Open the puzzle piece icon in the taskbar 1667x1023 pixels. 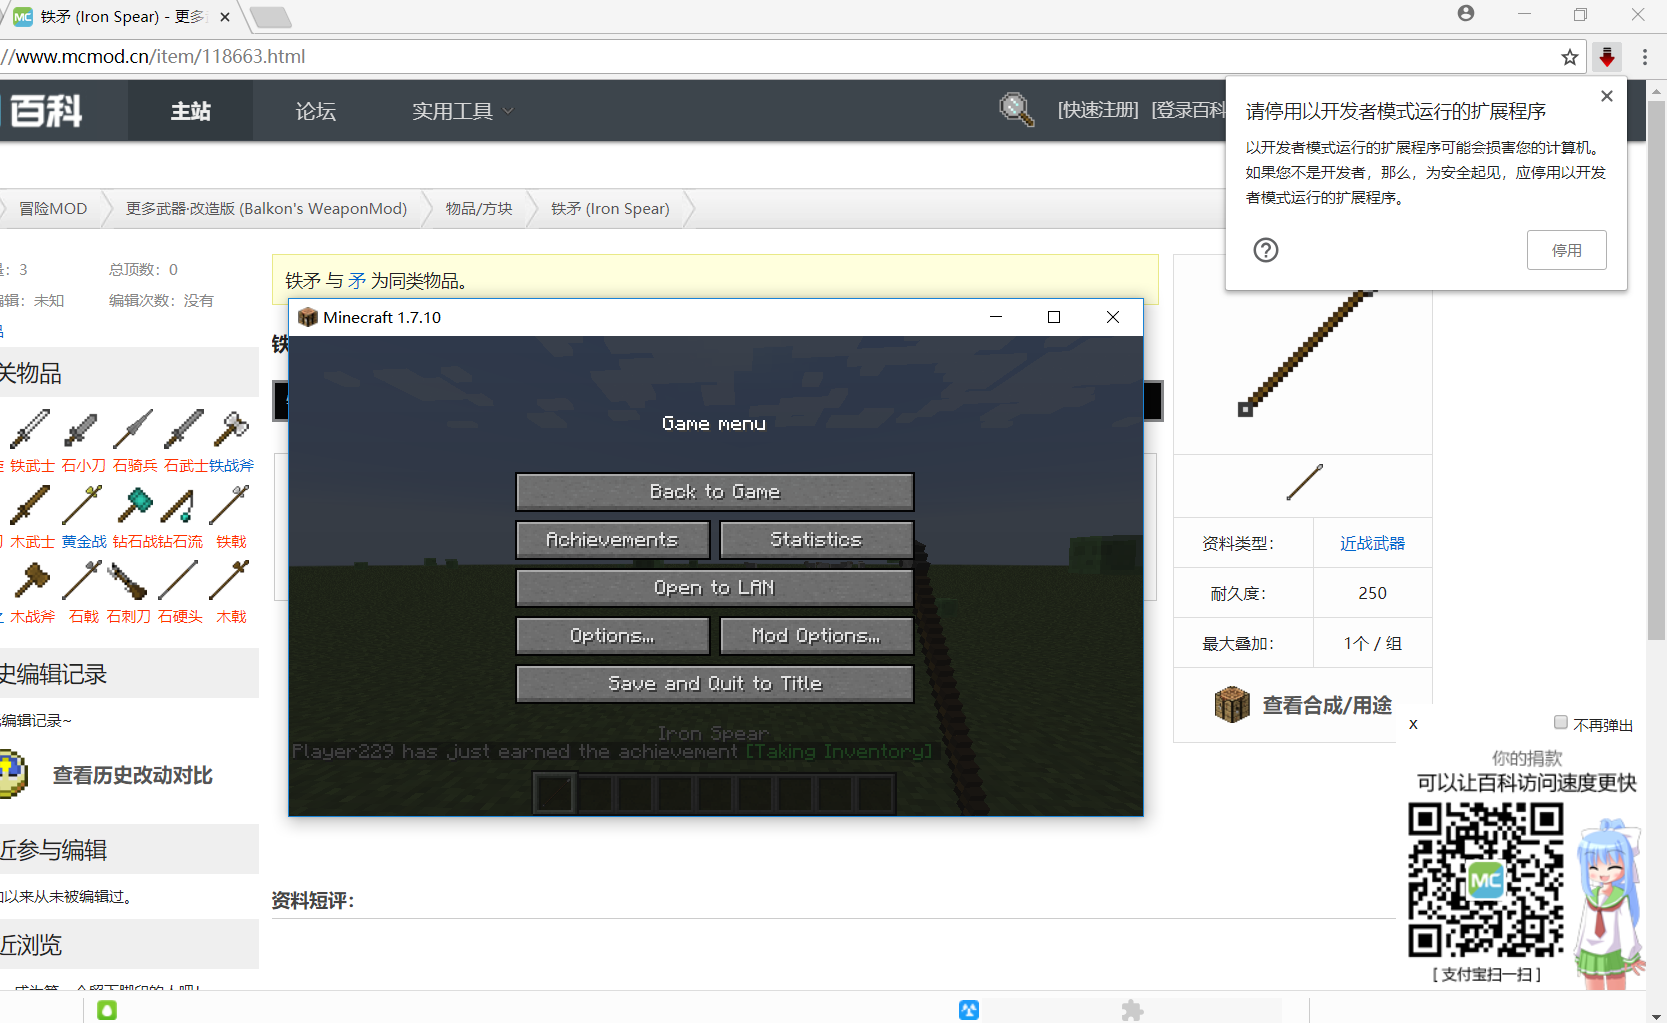coord(1132,1010)
